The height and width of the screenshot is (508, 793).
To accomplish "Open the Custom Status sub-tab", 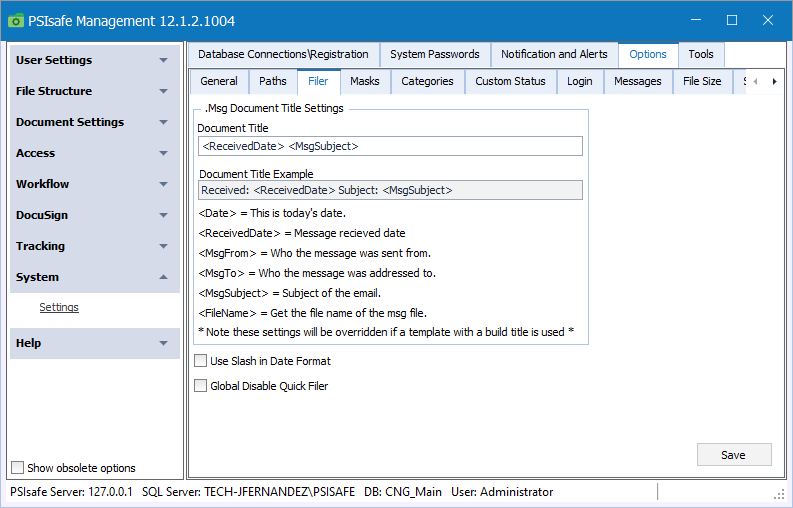I will coord(510,81).
